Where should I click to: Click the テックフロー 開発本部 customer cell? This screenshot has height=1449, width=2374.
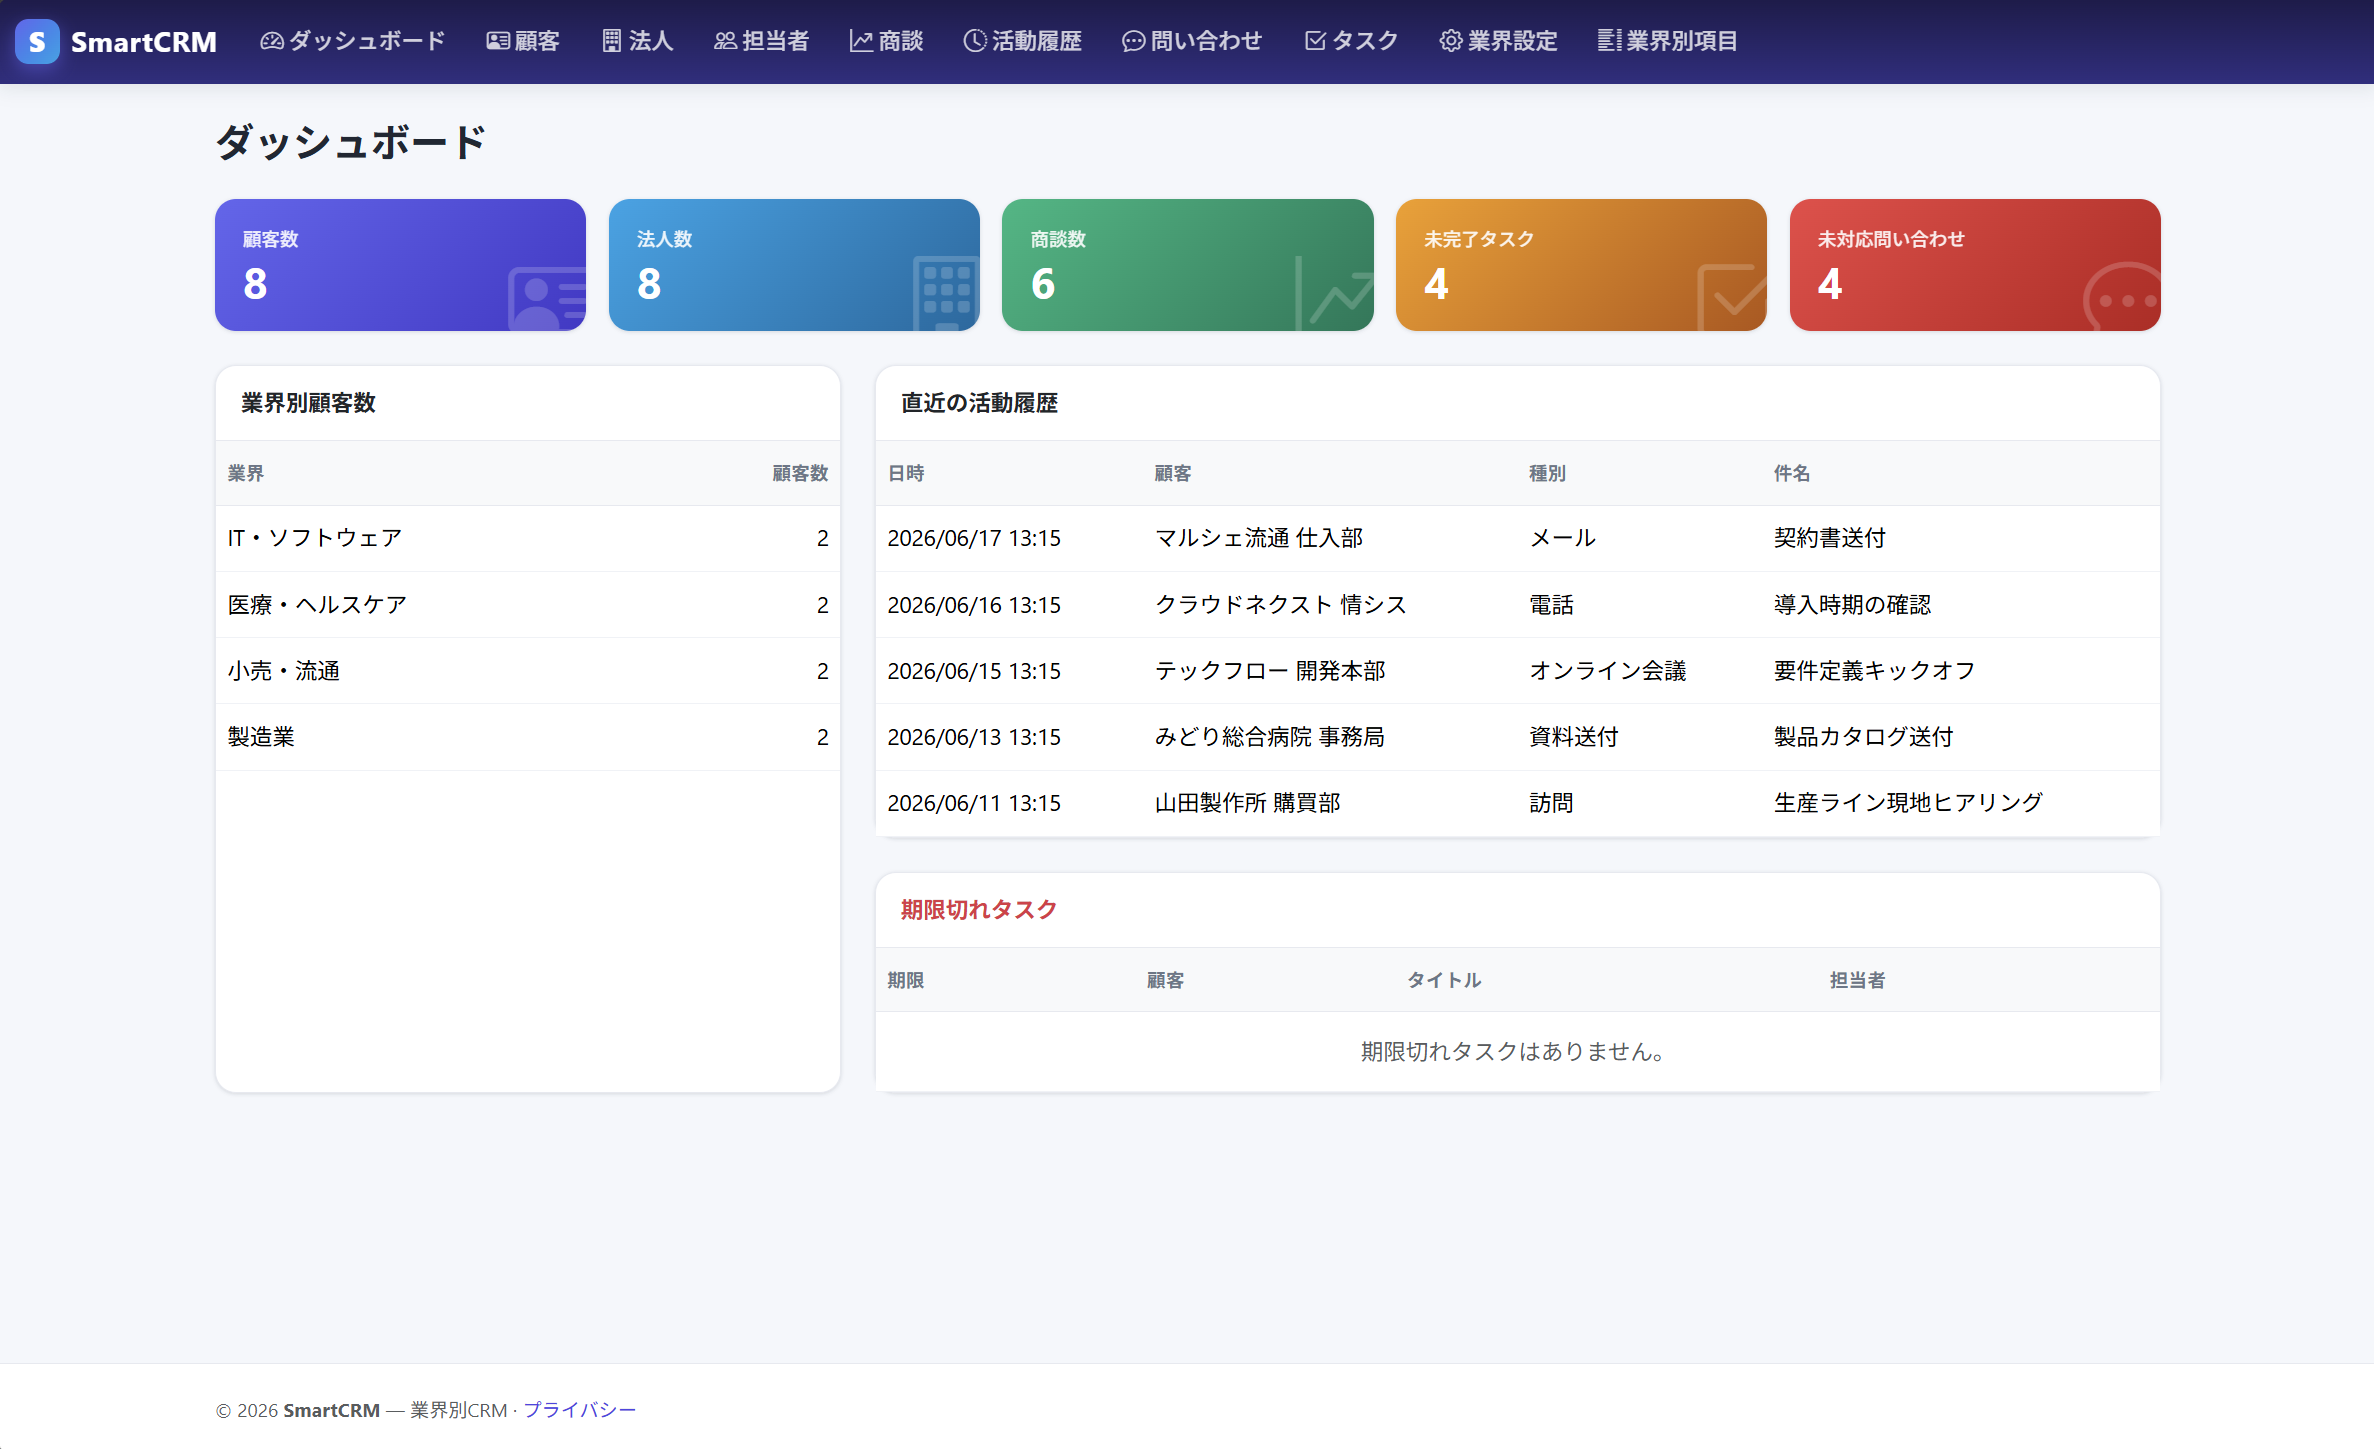tap(1270, 671)
